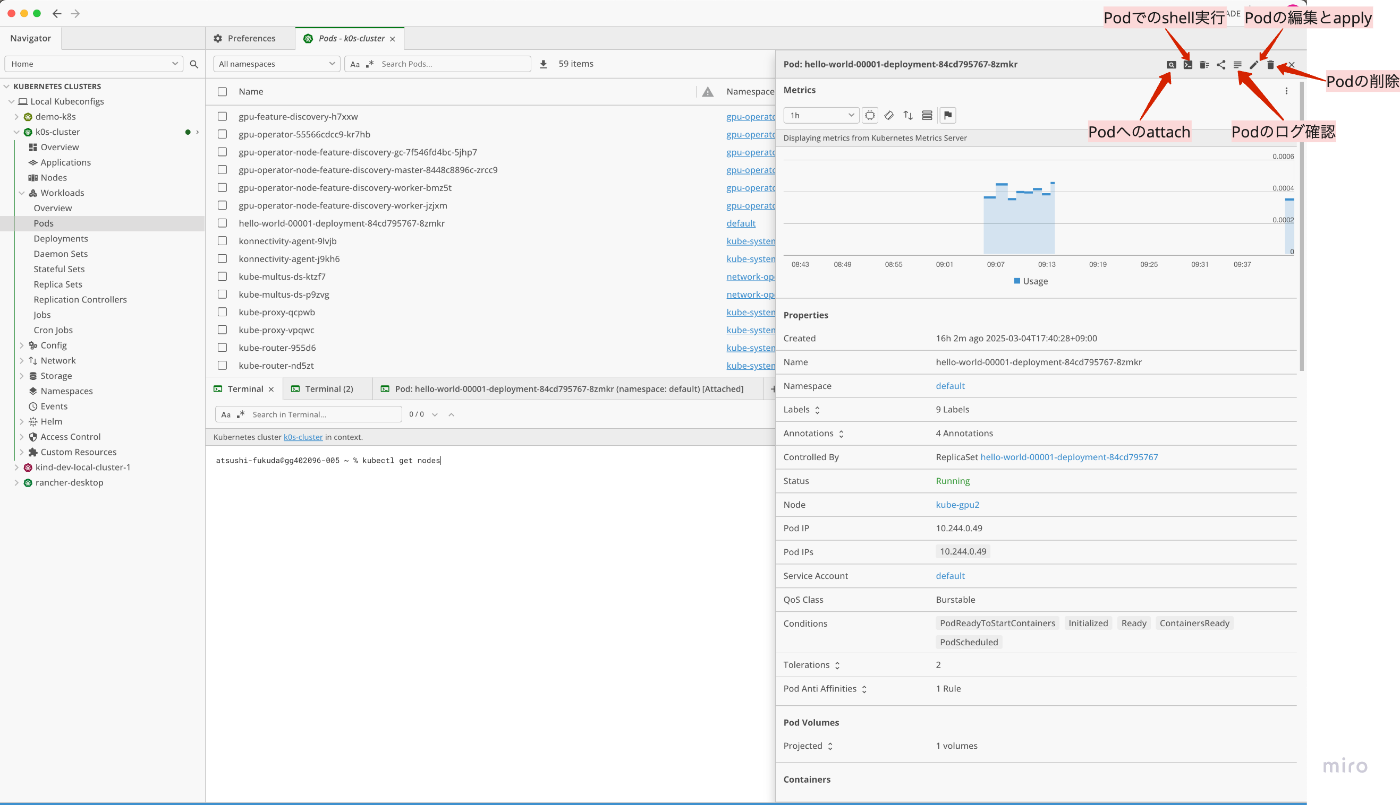Click the icon between shell and share icons
Image resolution: width=1400 pixels, height=805 pixels.
tap(1204, 64)
